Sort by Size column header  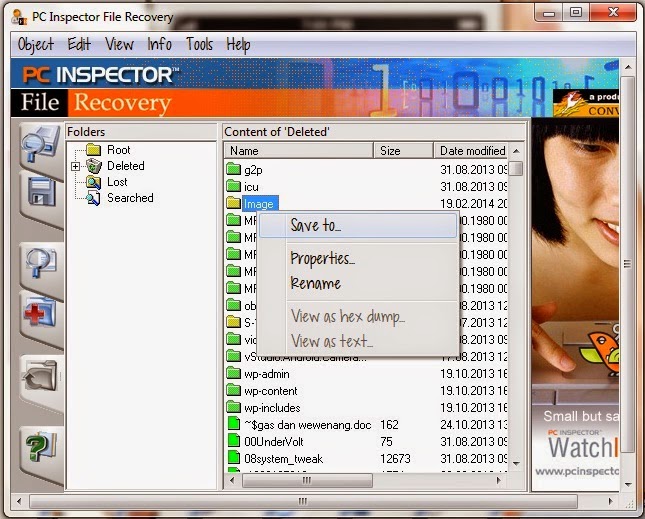point(404,151)
